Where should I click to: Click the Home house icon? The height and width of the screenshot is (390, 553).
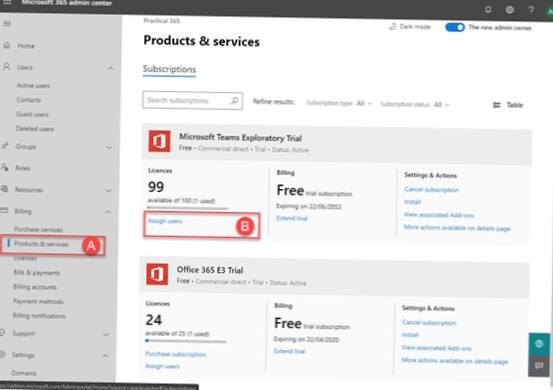point(7,45)
